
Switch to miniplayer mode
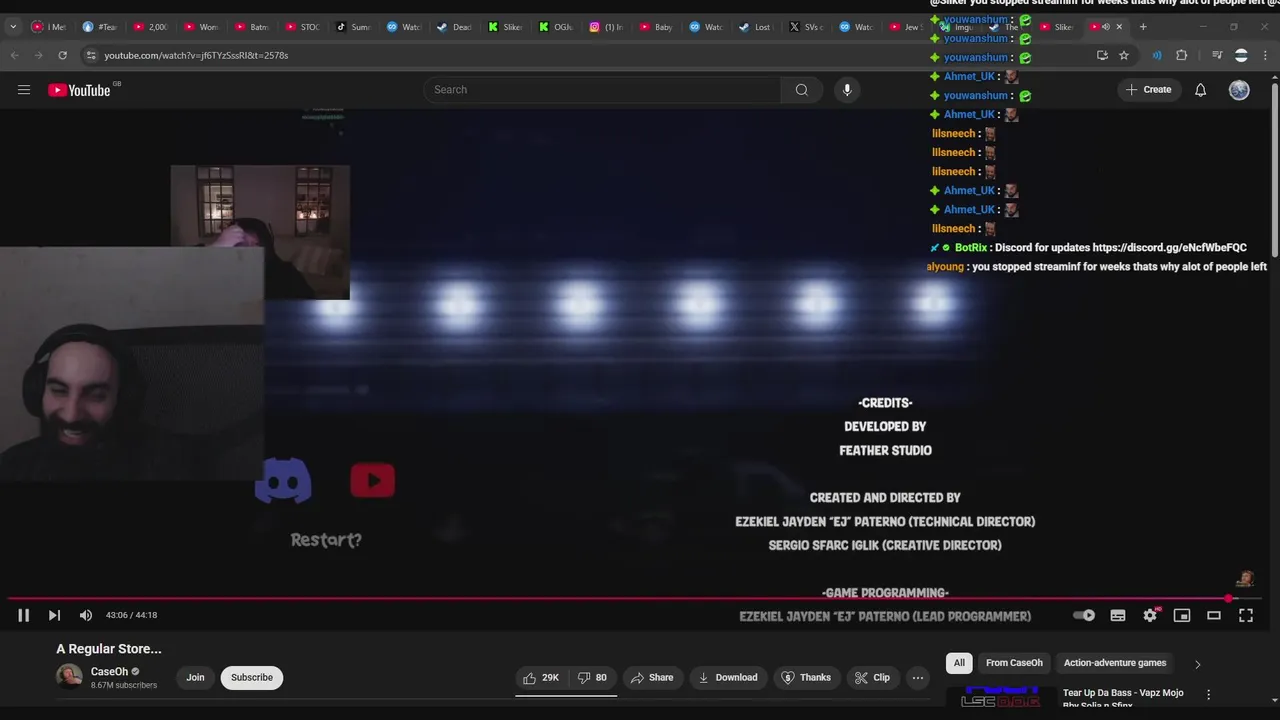pos(1182,616)
